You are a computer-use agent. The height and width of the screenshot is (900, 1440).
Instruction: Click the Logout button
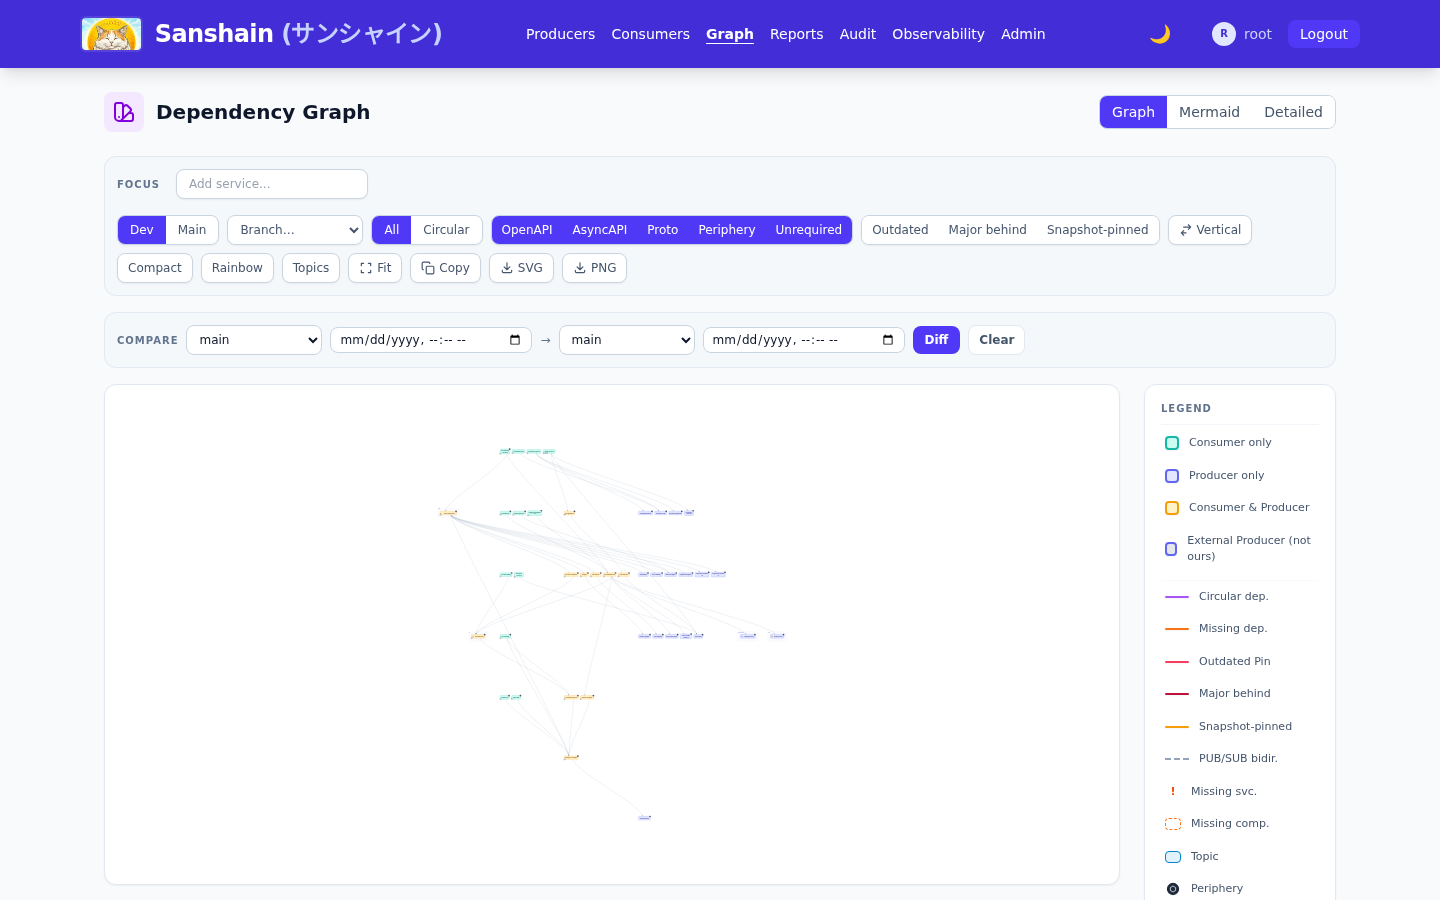(1324, 34)
